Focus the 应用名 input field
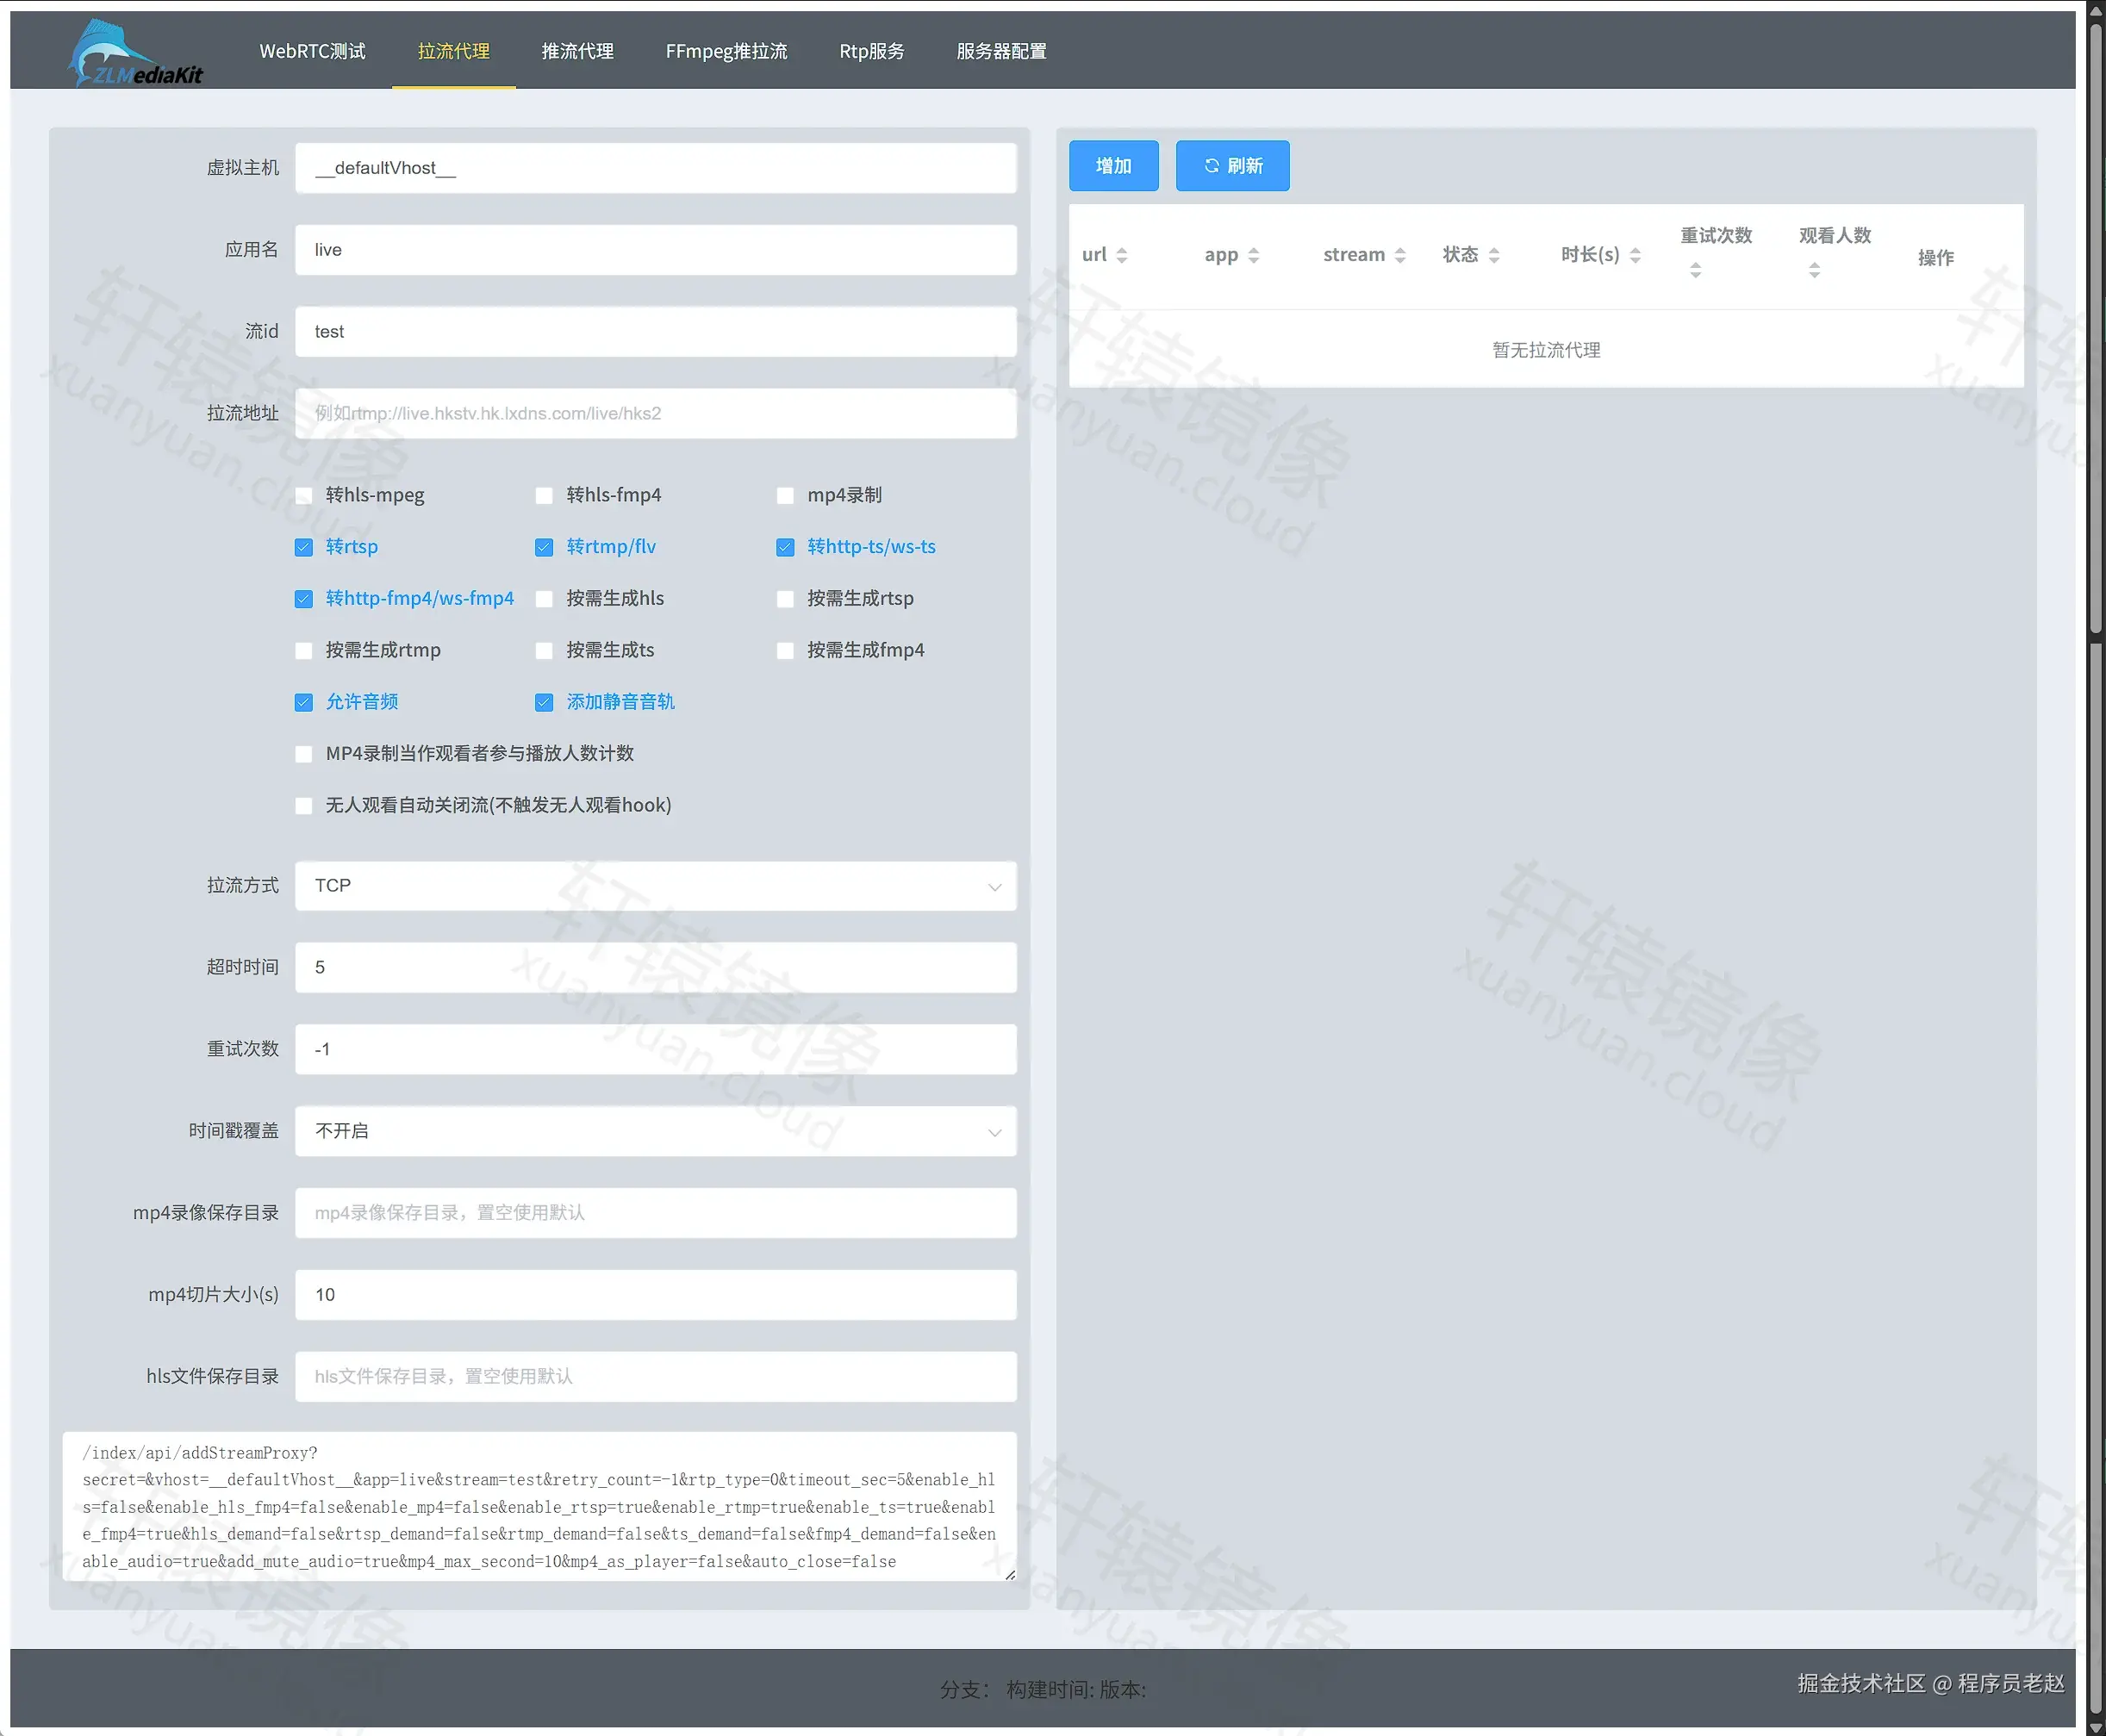Viewport: 2106px width, 1736px height. point(656,250)
